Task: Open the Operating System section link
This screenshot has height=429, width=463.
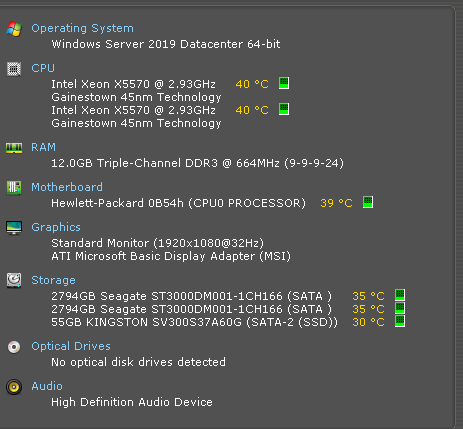Action: coord(82,28)
